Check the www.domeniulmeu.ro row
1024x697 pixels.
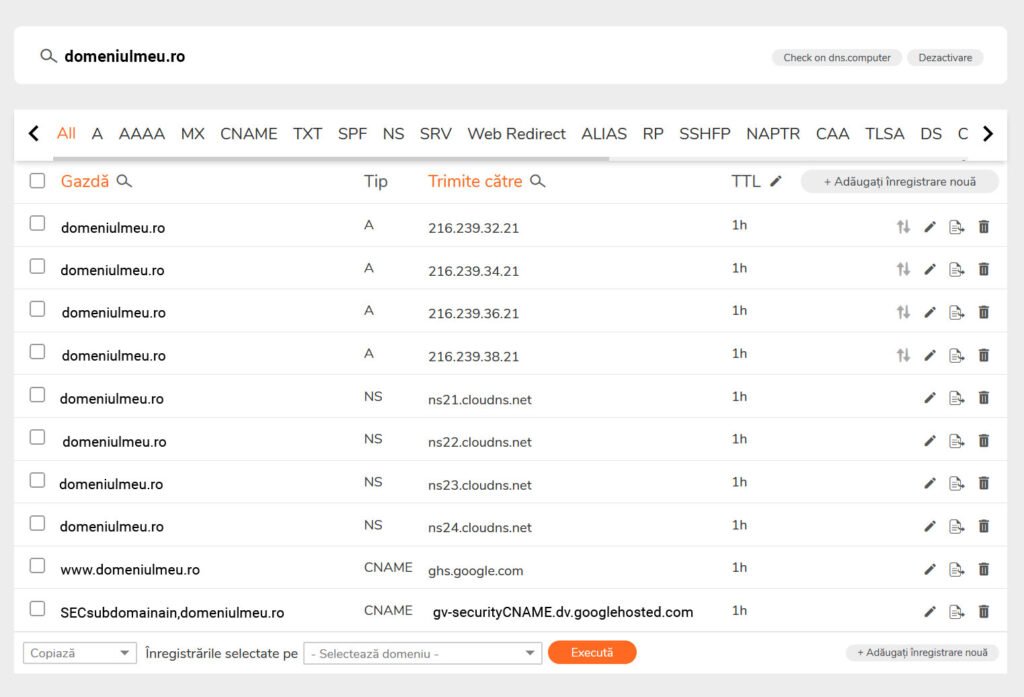(37, 563)
